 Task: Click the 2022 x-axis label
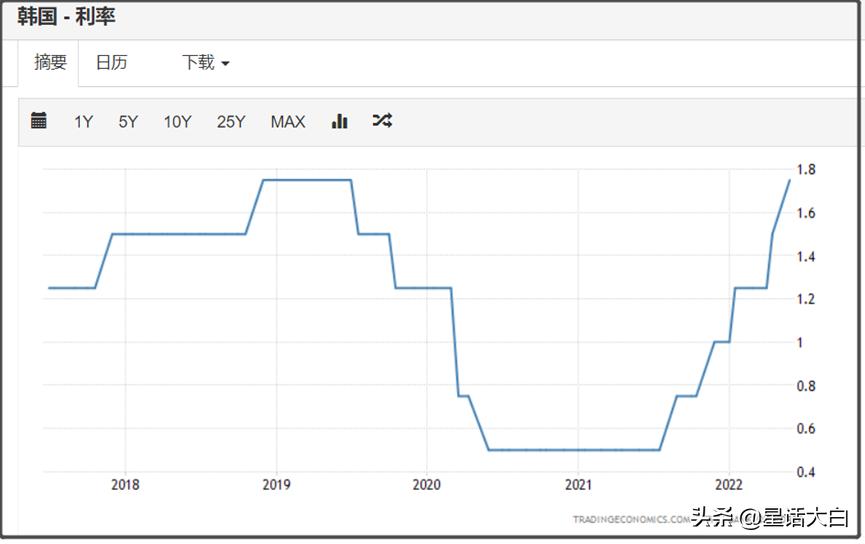(x=729, y=485)
